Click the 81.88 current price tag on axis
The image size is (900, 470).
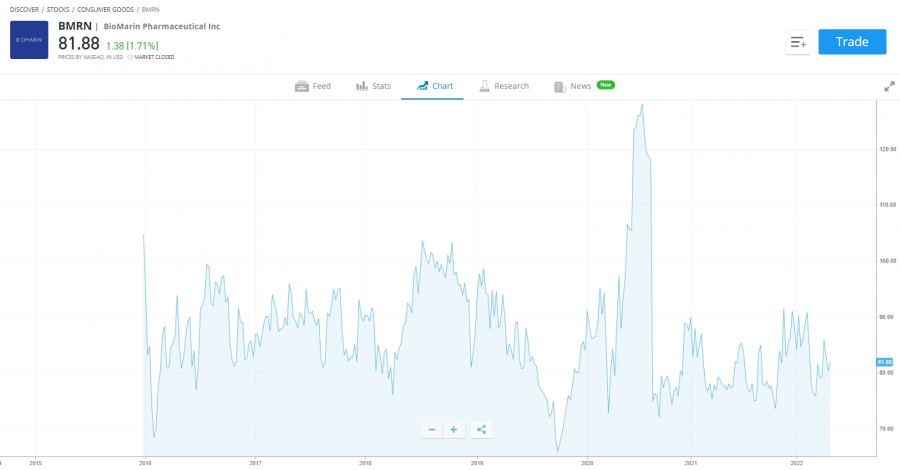point(885,362)
